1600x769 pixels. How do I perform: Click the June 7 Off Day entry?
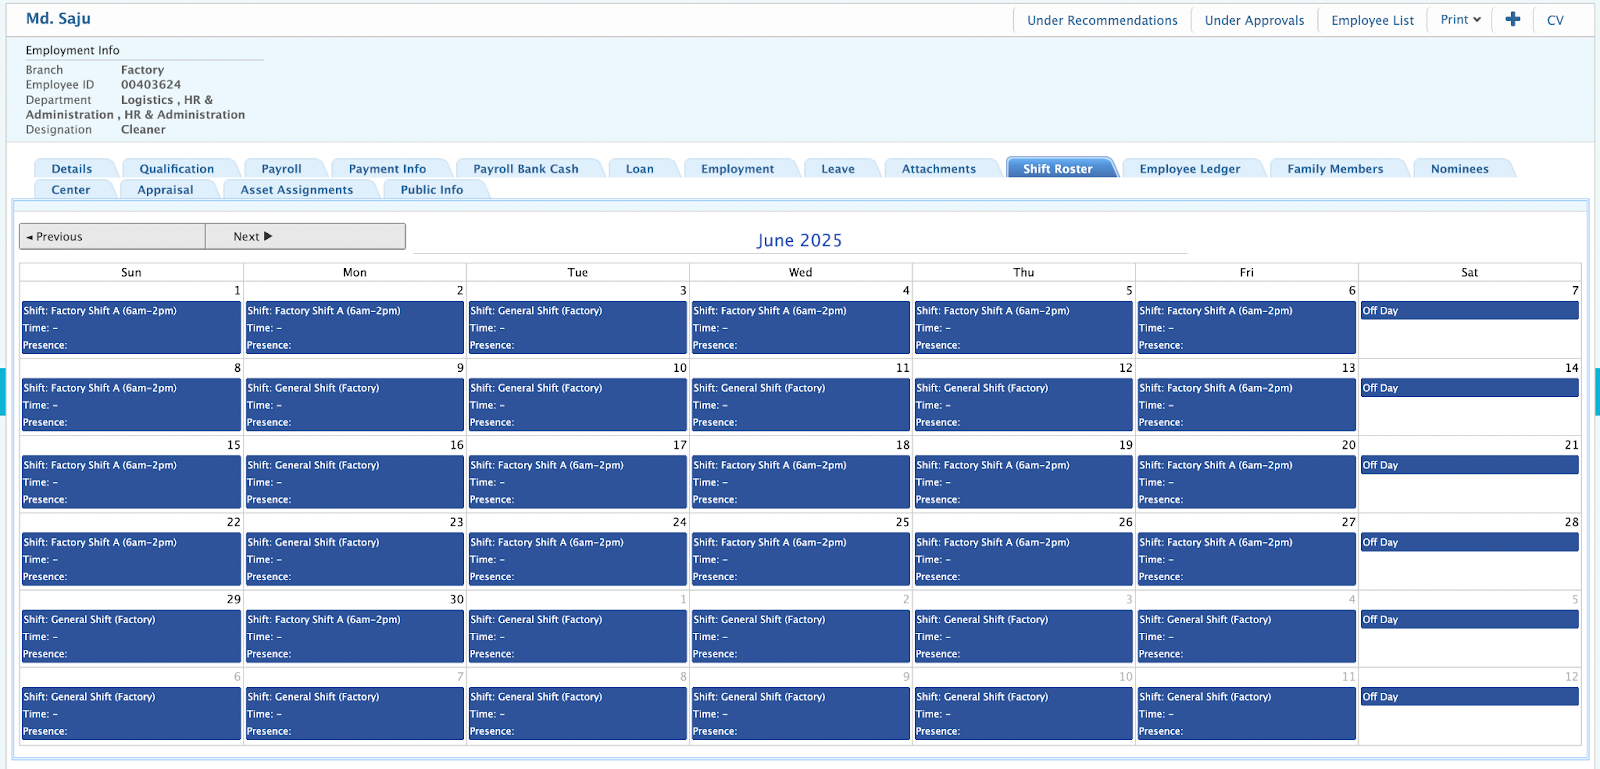(1469, 311)
